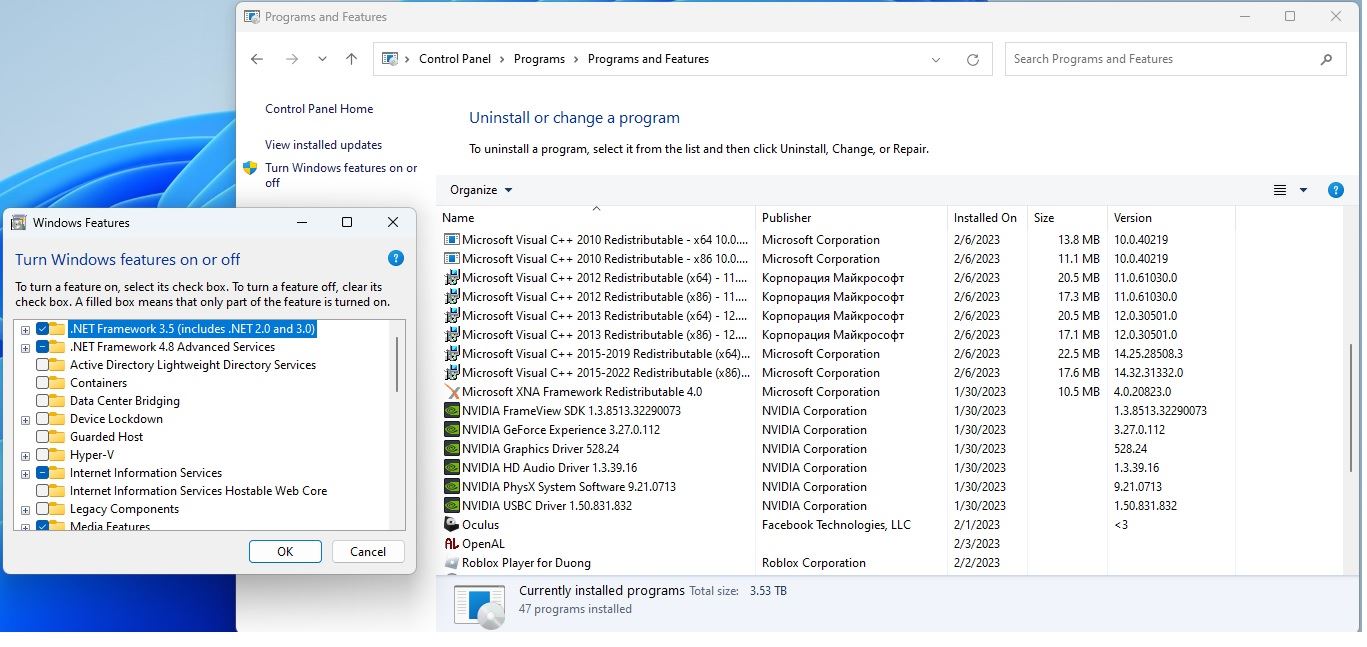Screen dimensions: 1367x647
Task: Uncheck .NET Framework 3.5 checkbox
Action: pyautogui.click(x=43, y=329)
